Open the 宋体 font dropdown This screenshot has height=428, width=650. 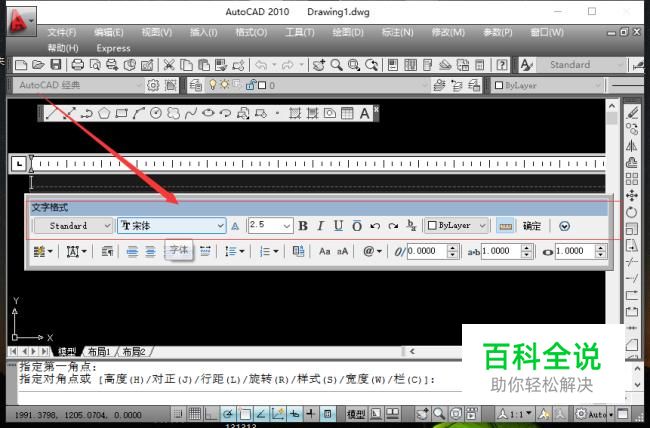point(221,226)
